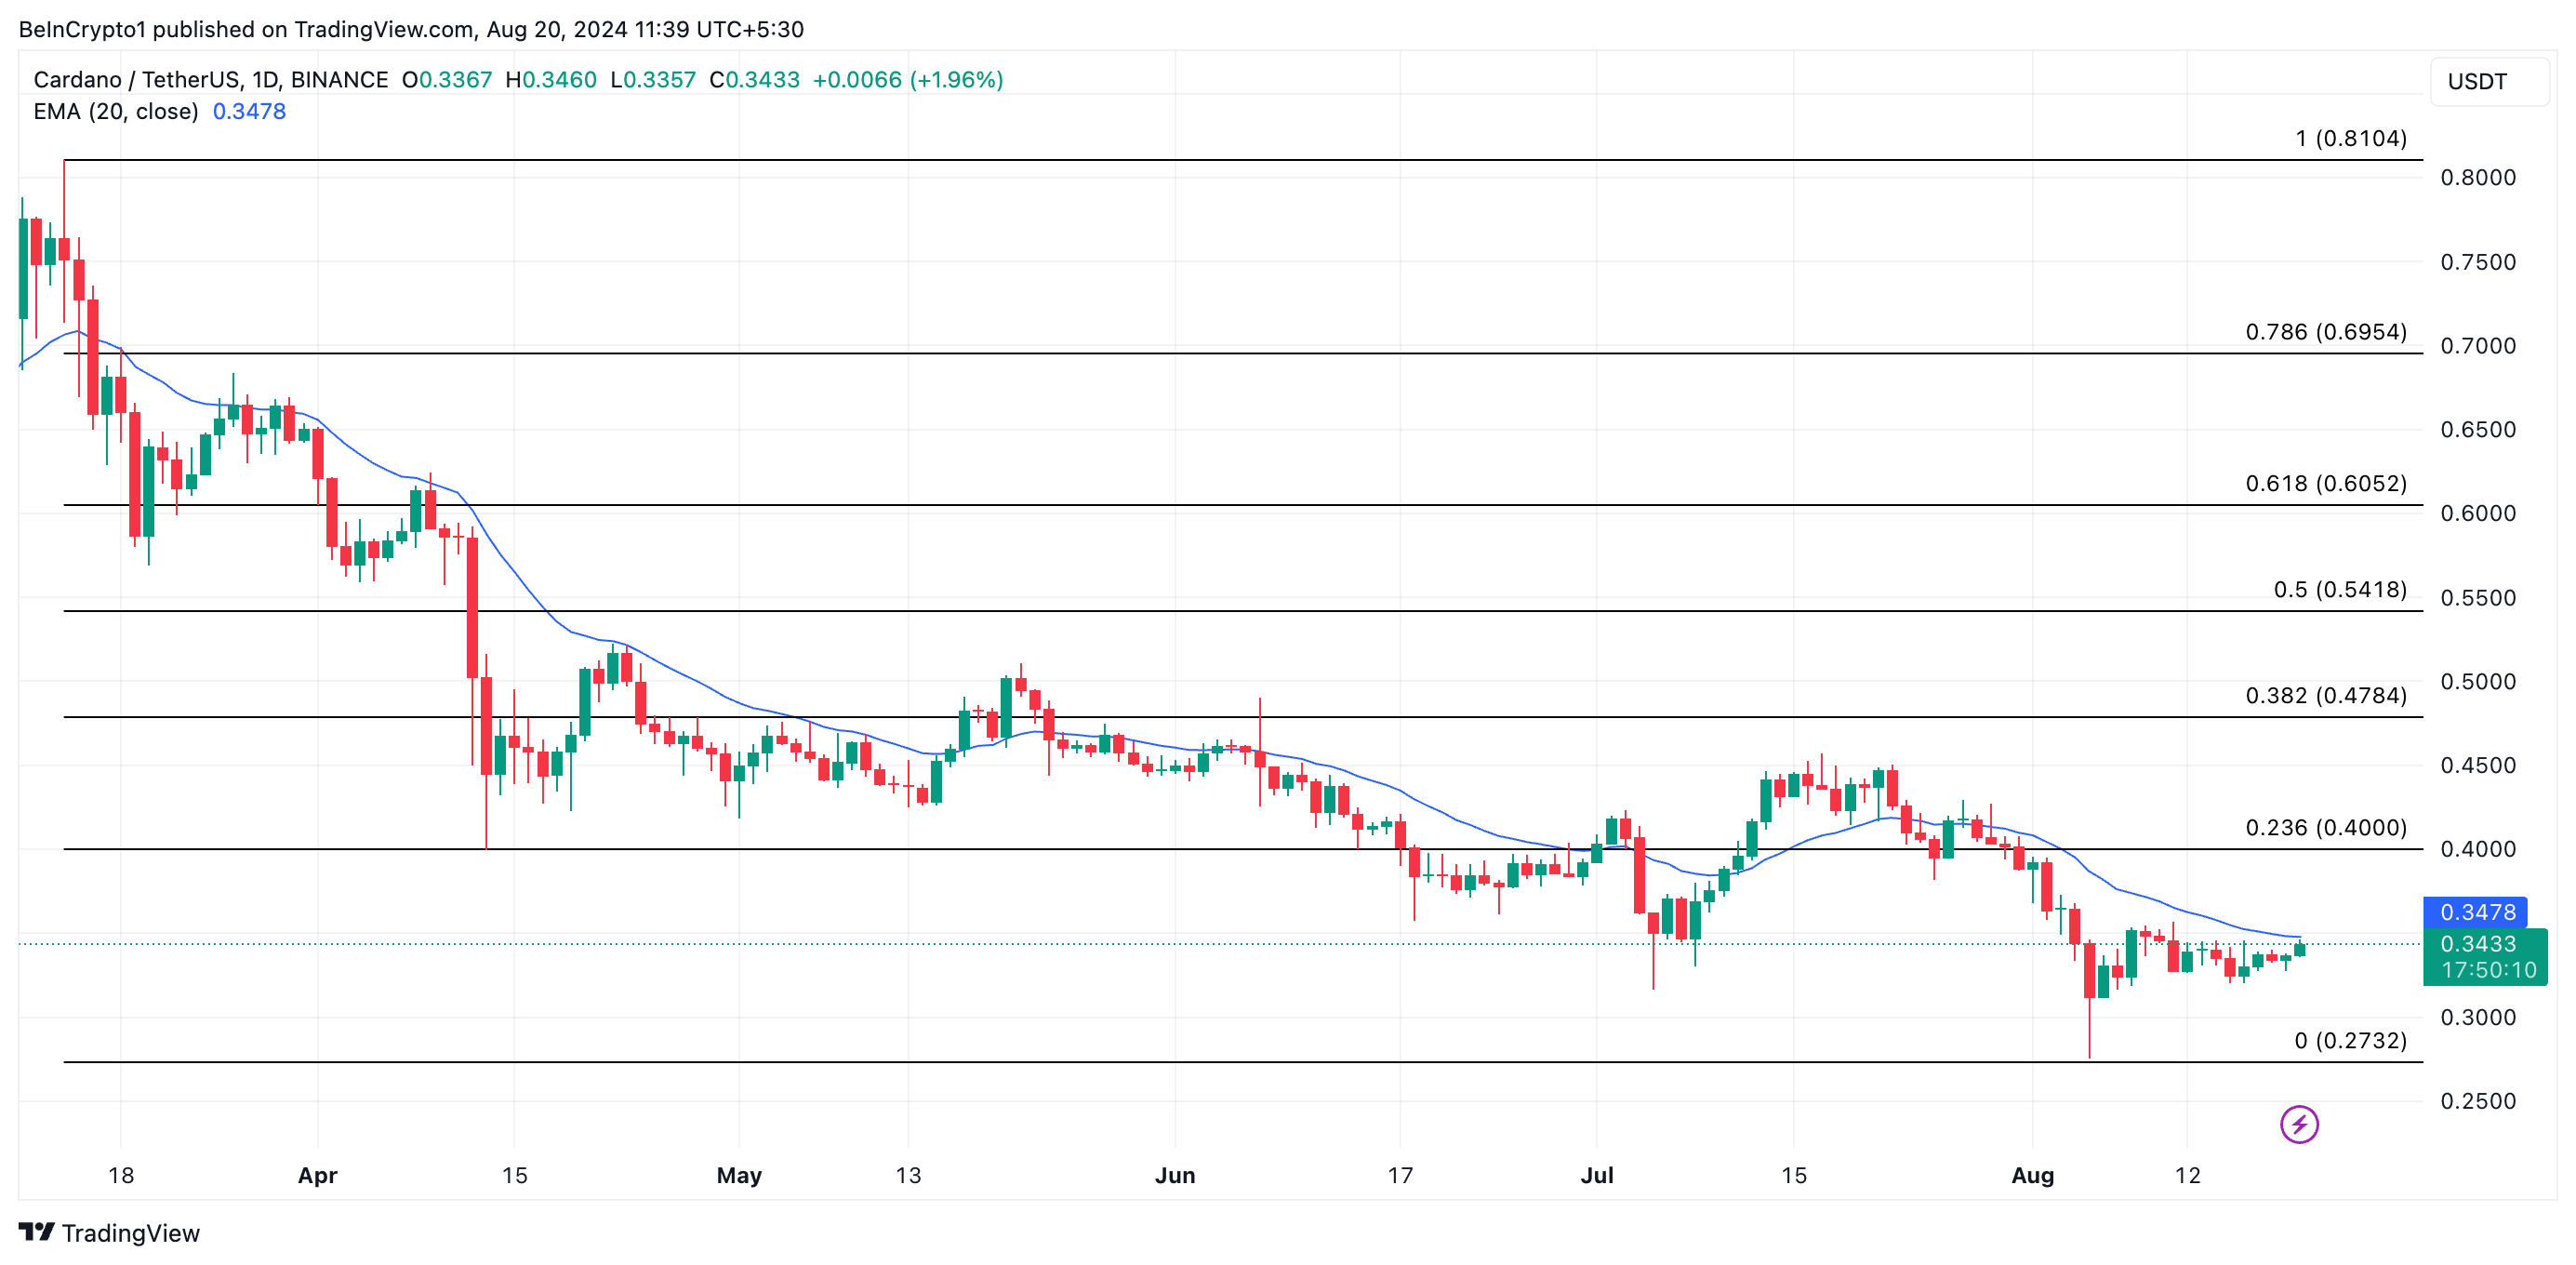Image resolution: width=2576 pixels, height=1265 pixels.
Task: Click the TradingView text link
Action: click(x=130, y=1232)
